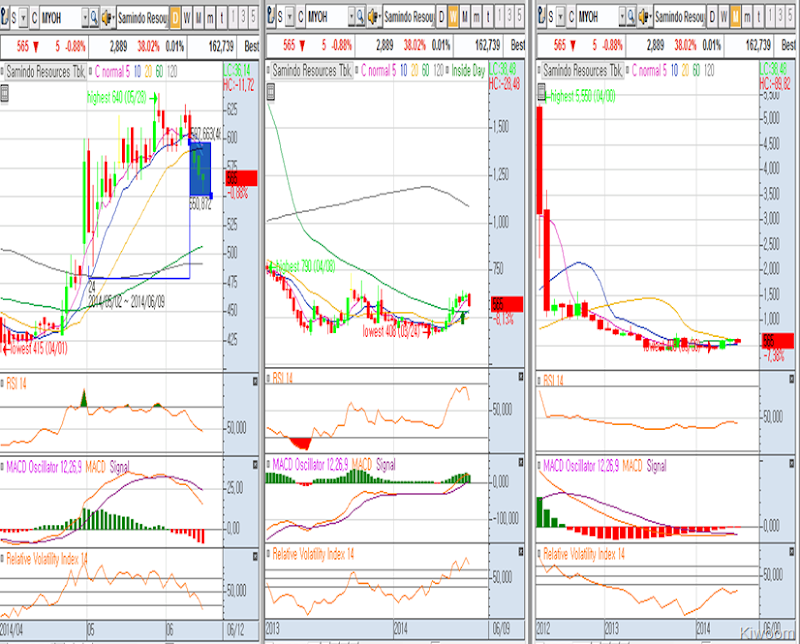Click corner box icon of middle RSI 14 pane

[521, 377]
